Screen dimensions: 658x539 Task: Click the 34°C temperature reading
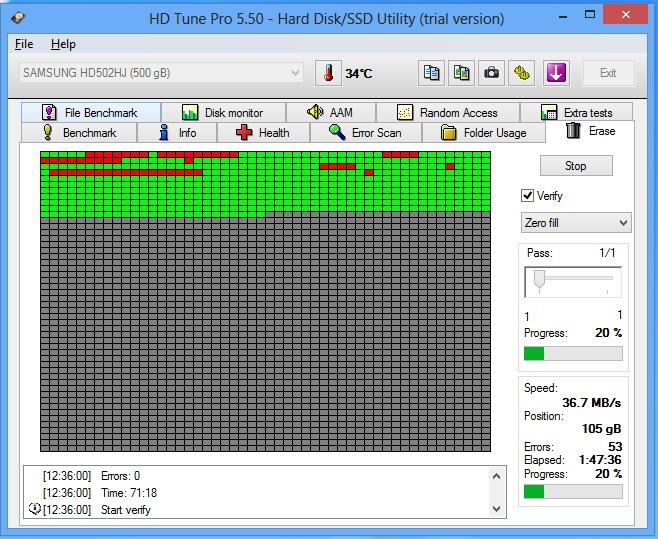(x=359, y=74)
